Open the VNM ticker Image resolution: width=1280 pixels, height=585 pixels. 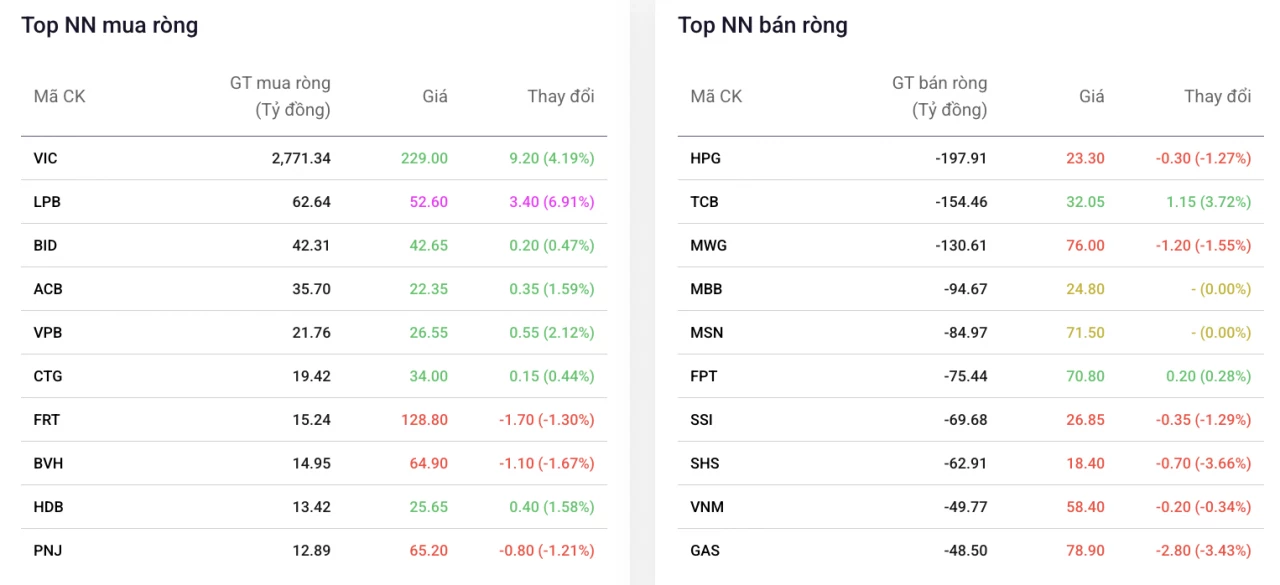point(706,507)
